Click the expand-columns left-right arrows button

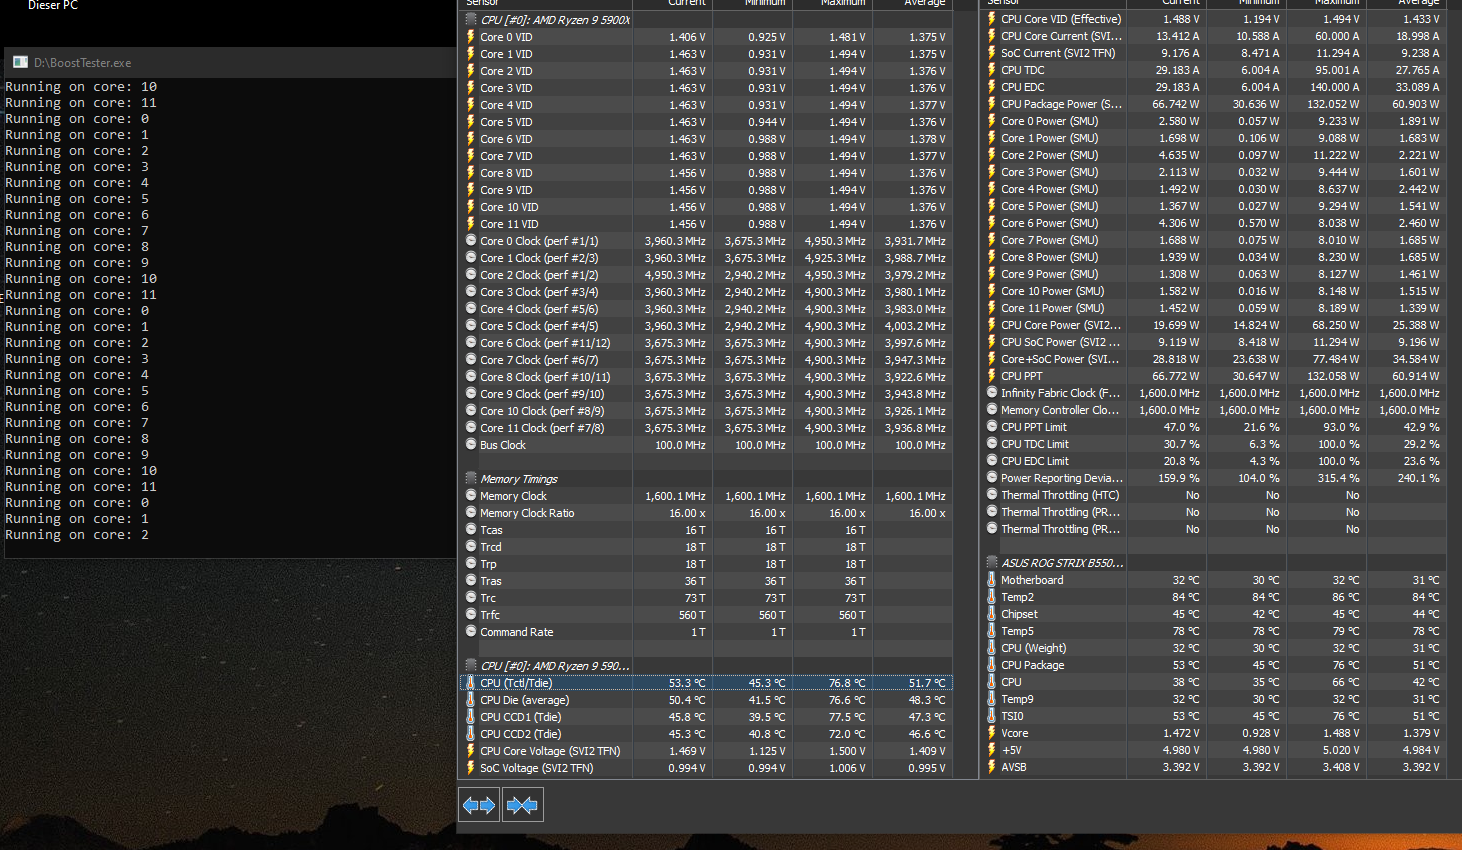tap(479, 805)
